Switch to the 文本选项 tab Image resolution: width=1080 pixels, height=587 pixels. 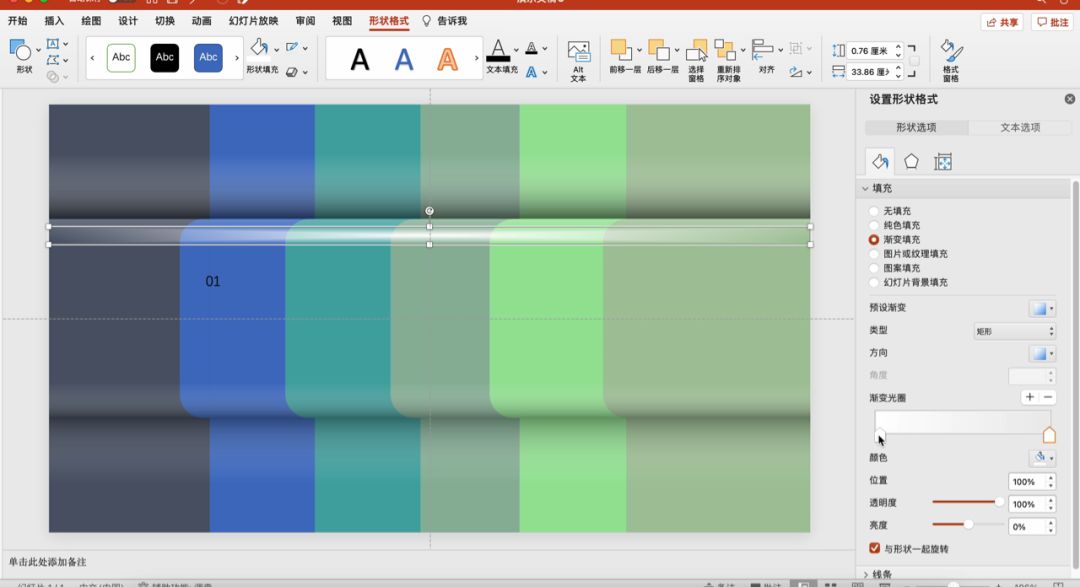(1020, 127)
